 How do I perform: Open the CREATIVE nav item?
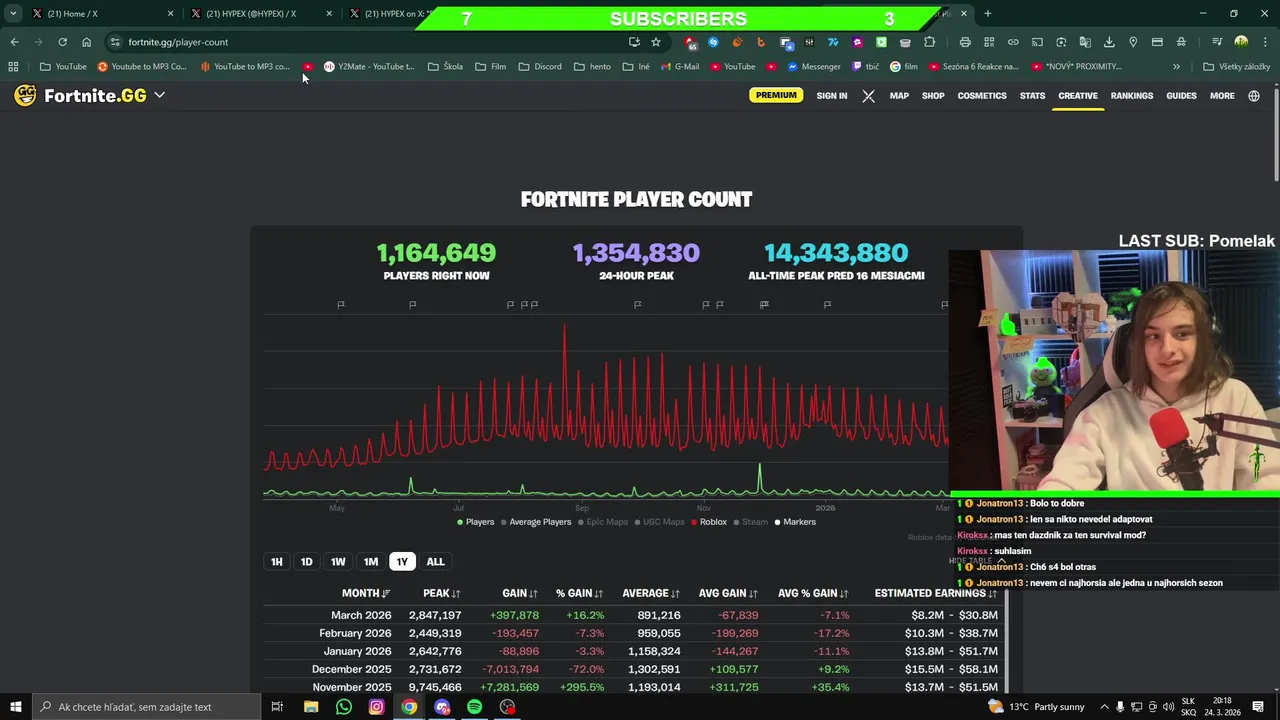[1078, 96]
